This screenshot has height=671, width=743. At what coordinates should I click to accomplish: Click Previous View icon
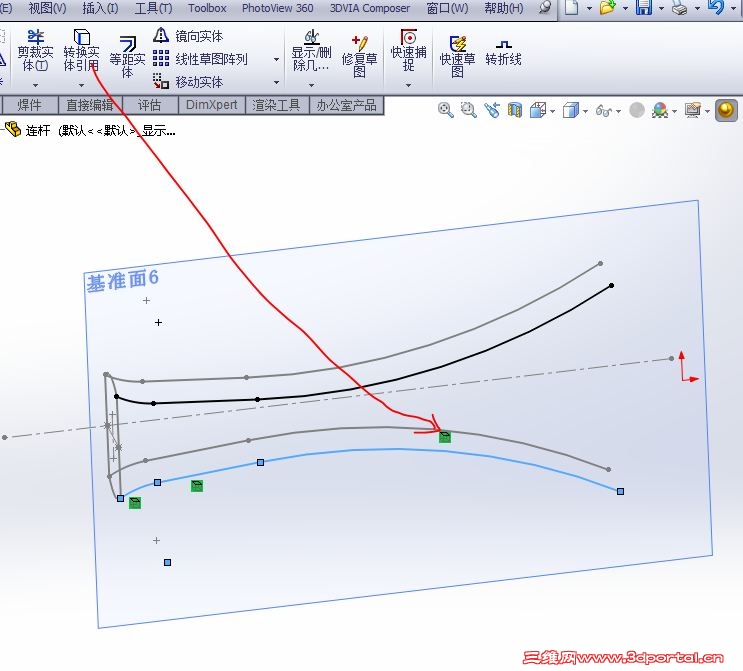(492, 110)
